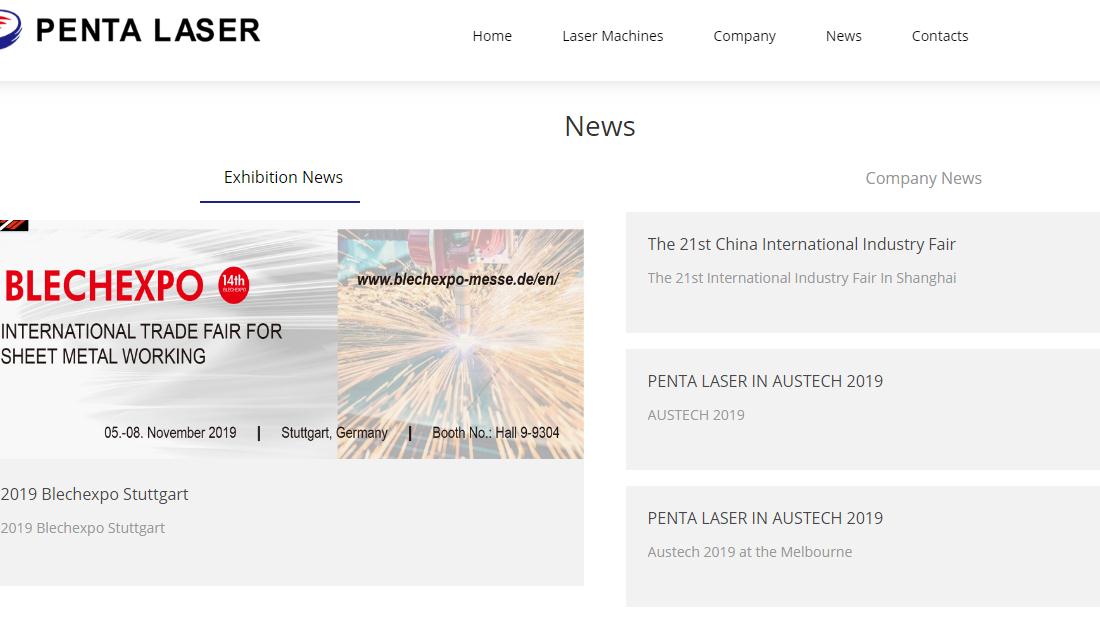The image size is (1100, 618).
Task: Open The 21st China International Industry Fair
Action: tap(801, 244)
